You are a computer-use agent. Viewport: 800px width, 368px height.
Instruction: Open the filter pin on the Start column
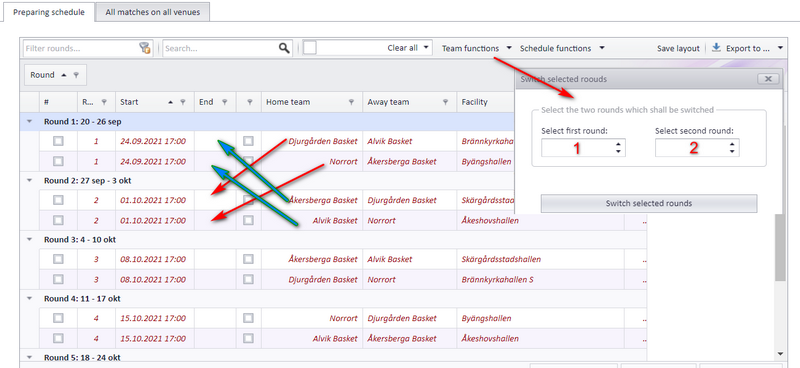click(x=183, y=102)
